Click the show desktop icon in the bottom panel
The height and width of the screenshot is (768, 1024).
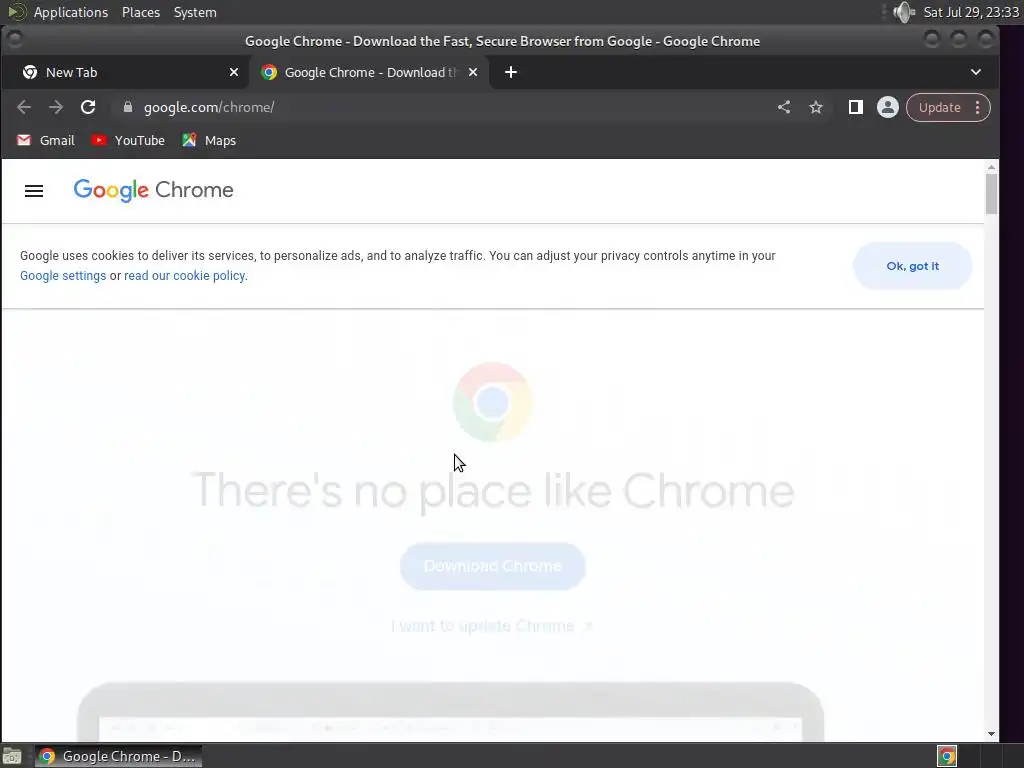pos(12,756)
